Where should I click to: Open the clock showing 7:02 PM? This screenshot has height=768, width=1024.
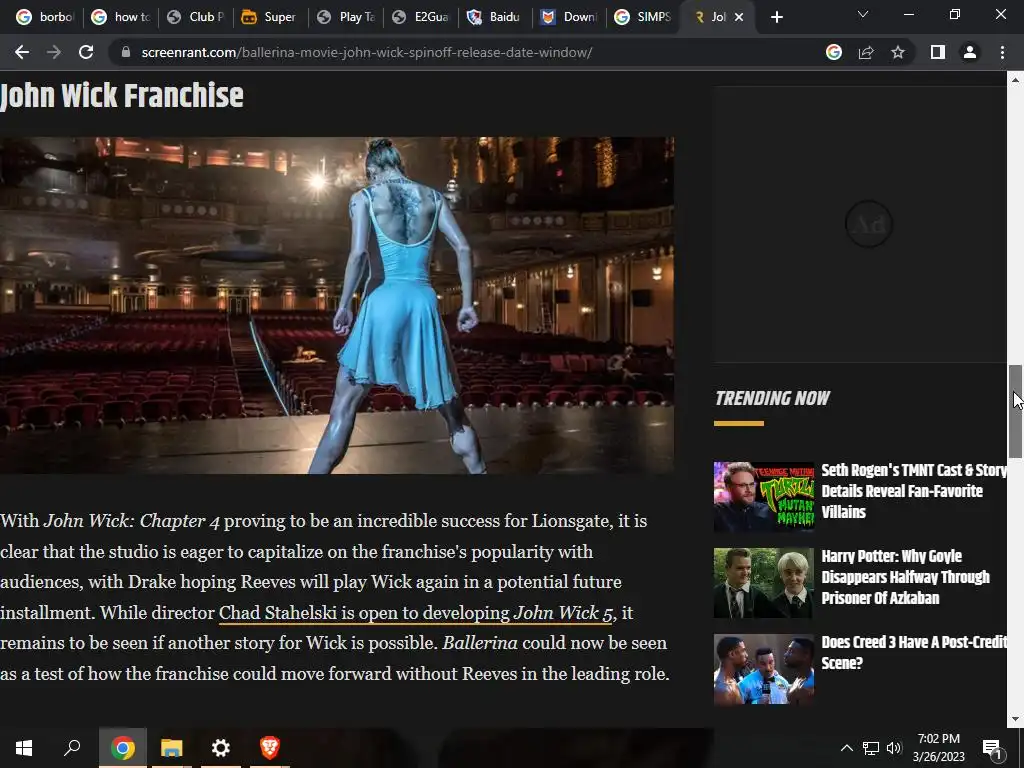[x=938, y=748]
